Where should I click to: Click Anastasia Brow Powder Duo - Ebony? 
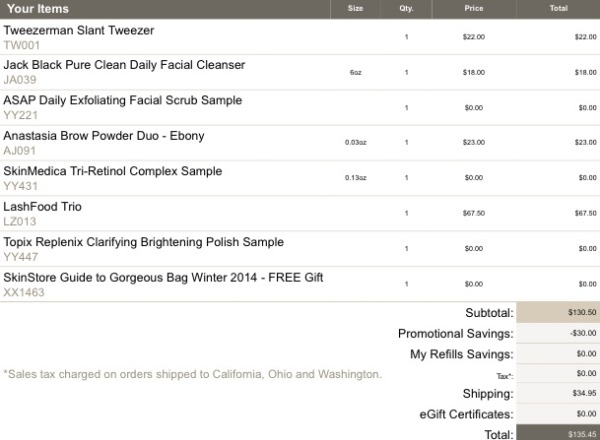pos(104,136)
